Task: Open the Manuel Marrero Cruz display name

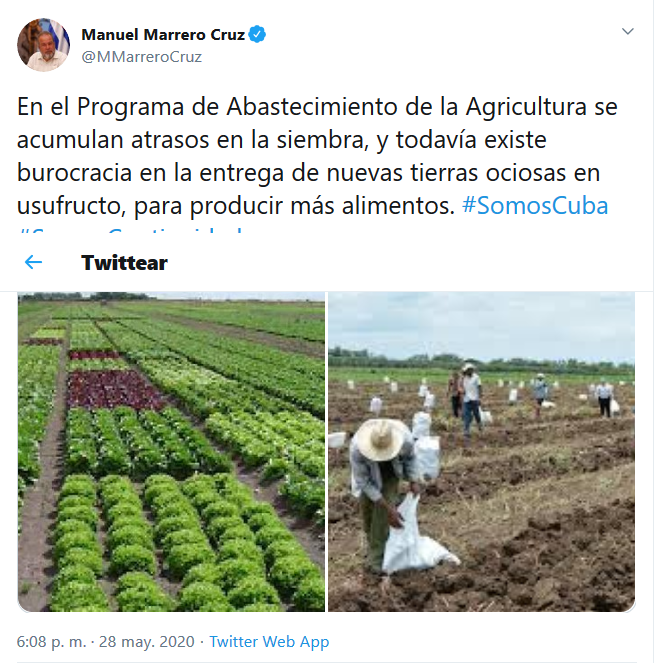Action: (163, 35)
